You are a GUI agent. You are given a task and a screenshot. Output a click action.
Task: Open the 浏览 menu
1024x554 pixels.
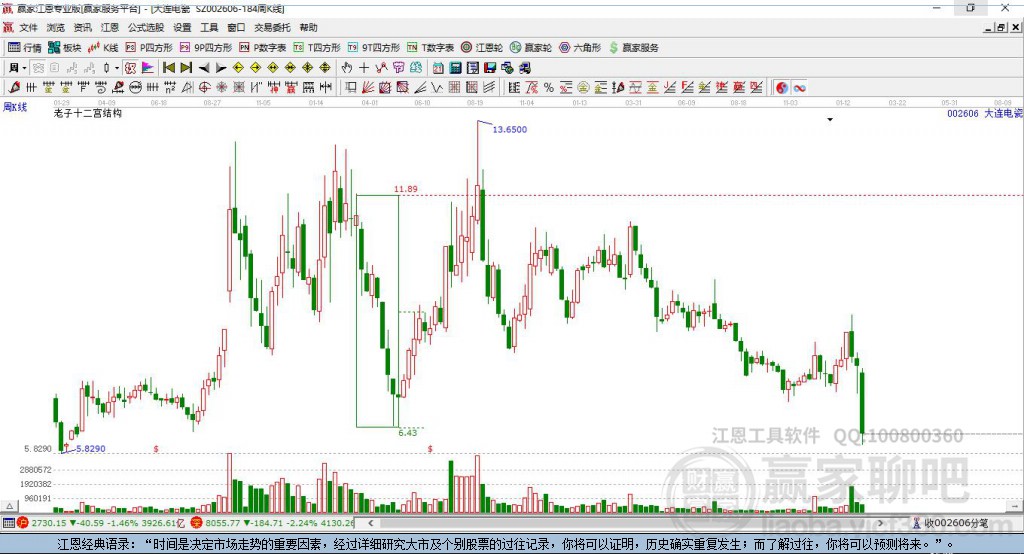point(56,27)
